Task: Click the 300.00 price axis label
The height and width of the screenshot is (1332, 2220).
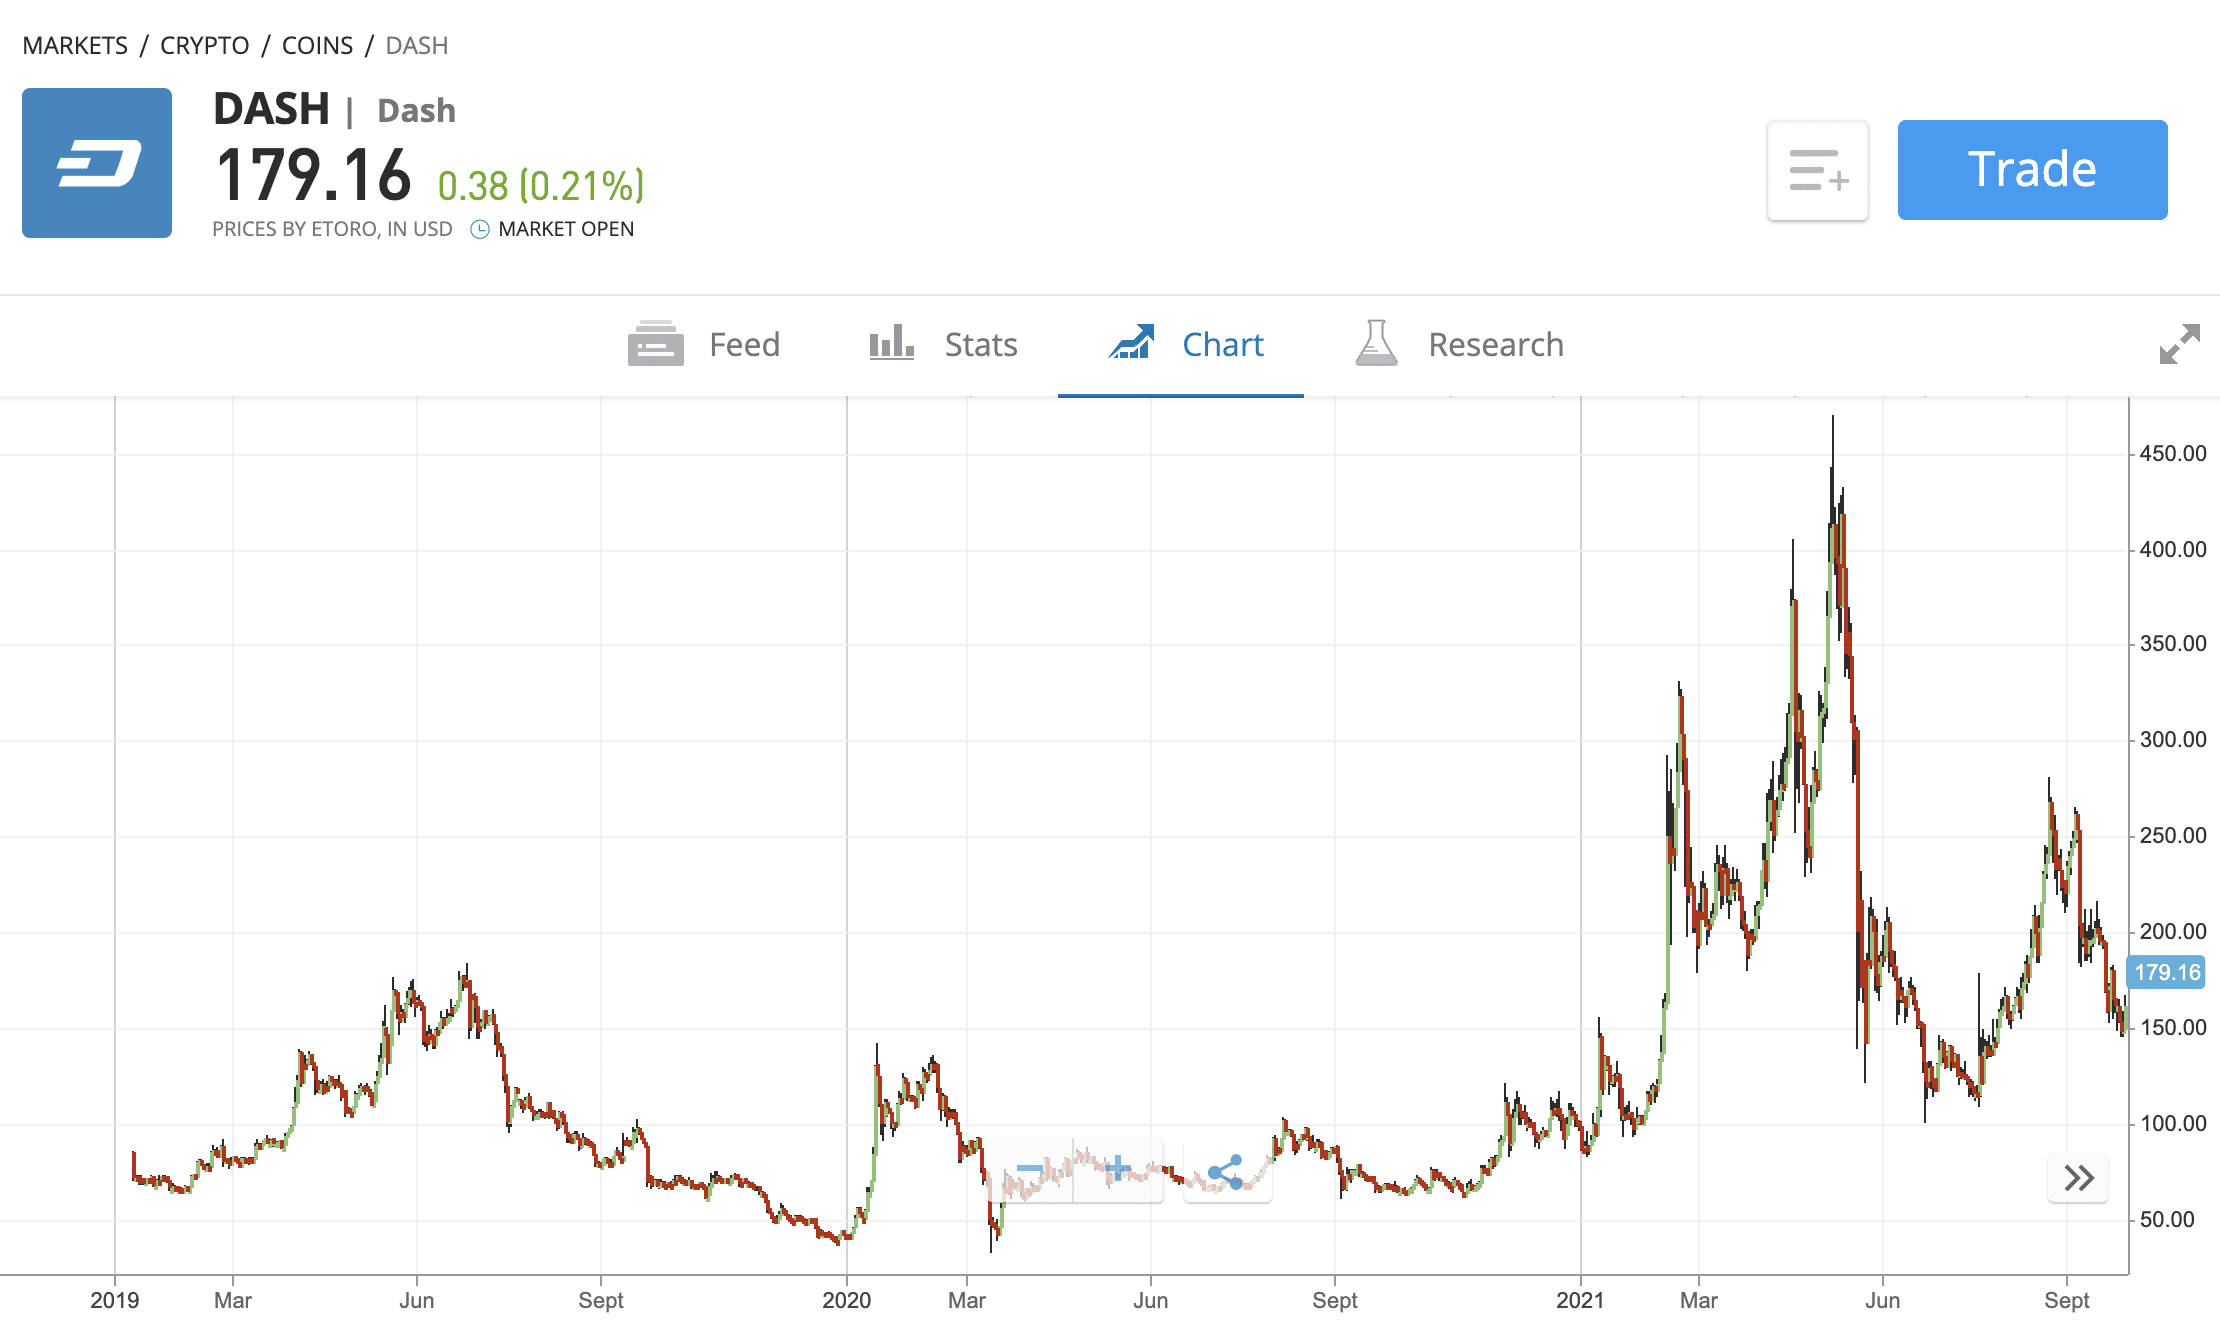Action: pos(2172,740)
